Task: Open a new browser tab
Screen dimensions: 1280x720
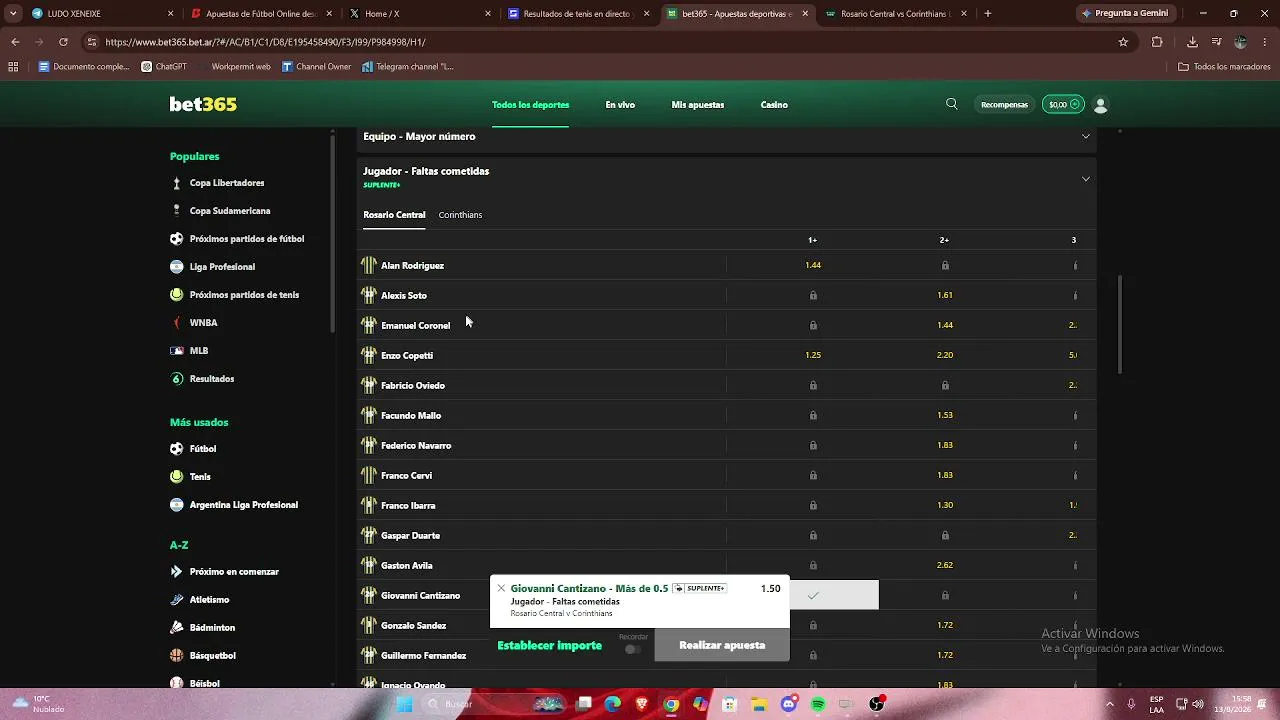Action: click(988, 14)
